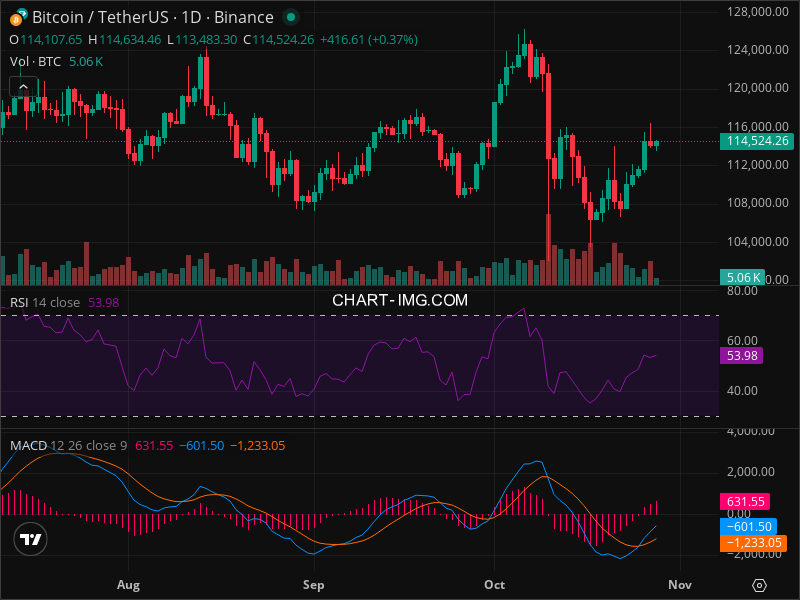
Task: Click the Sep marker on time axis
Action: click(314, 583)
